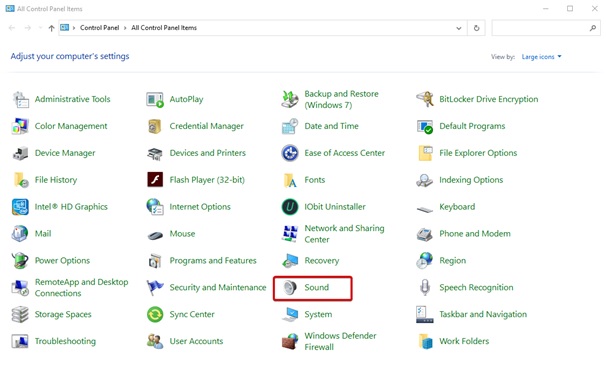Open the File History icon
This screenshot has width=606, height=381.
(20, 180)
